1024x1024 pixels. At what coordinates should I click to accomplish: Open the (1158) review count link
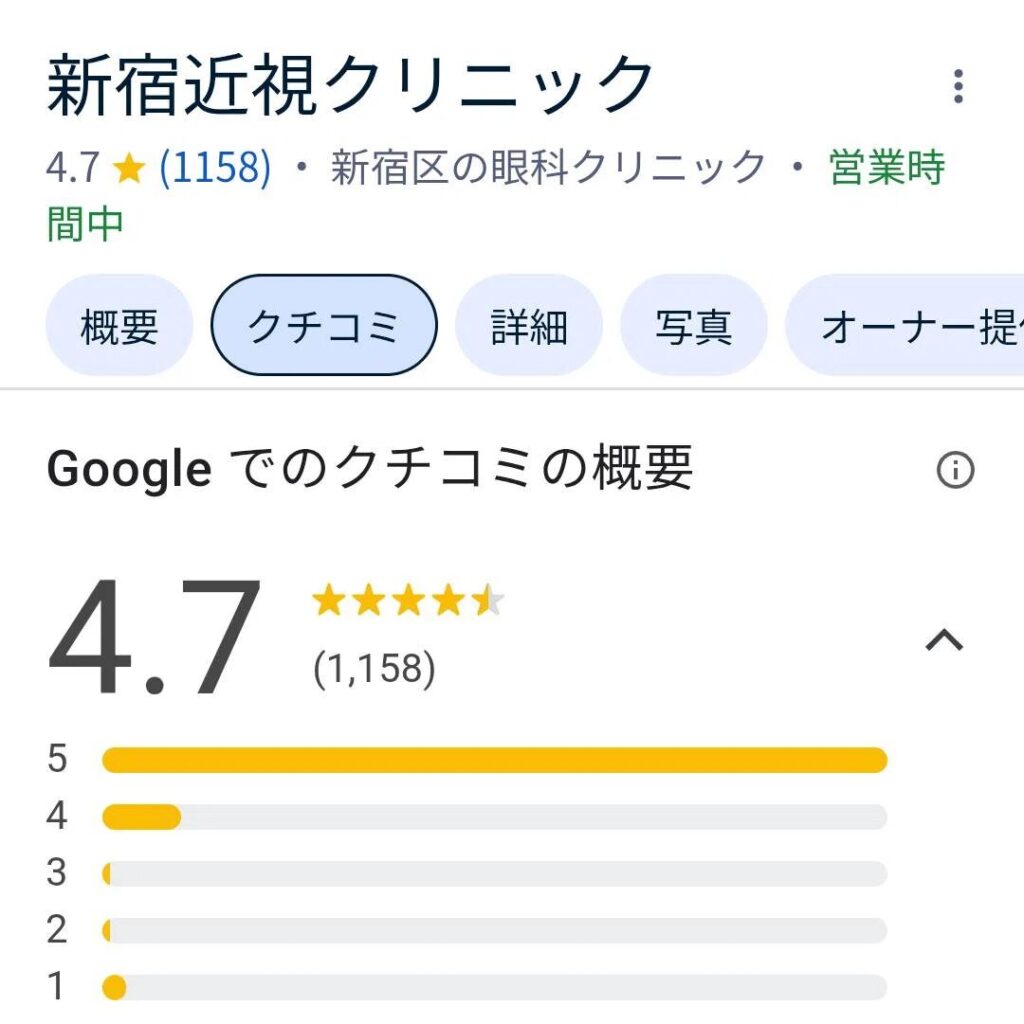pos(215,167)
